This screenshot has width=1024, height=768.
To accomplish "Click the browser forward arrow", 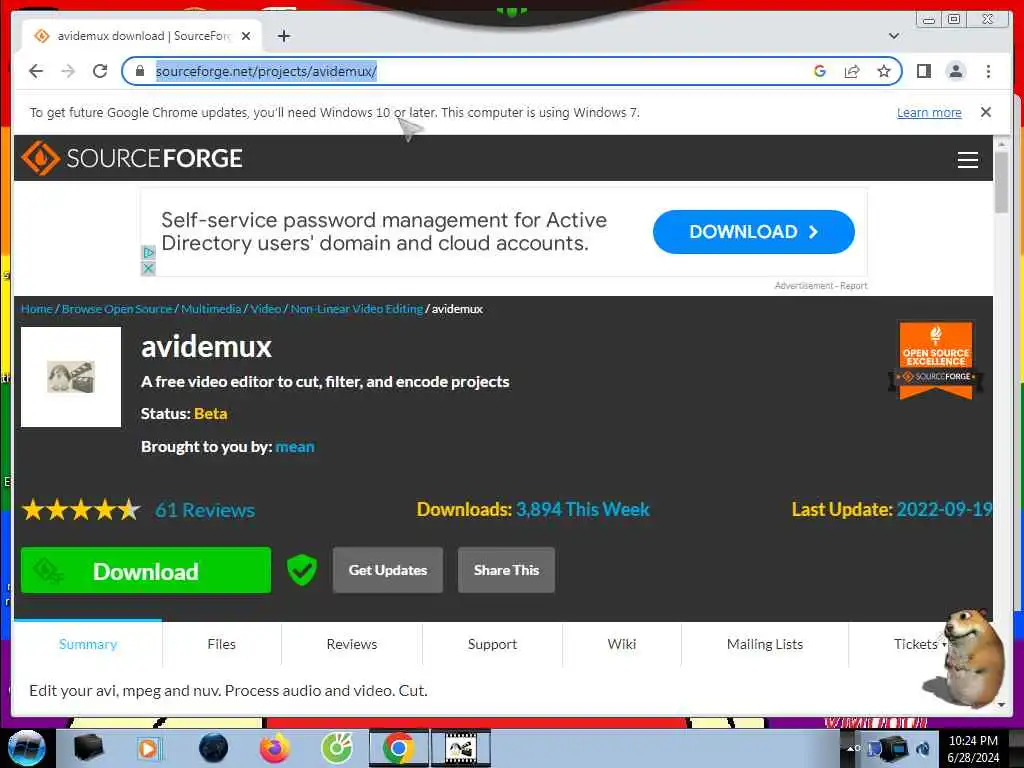I will (x=68, y=71).
